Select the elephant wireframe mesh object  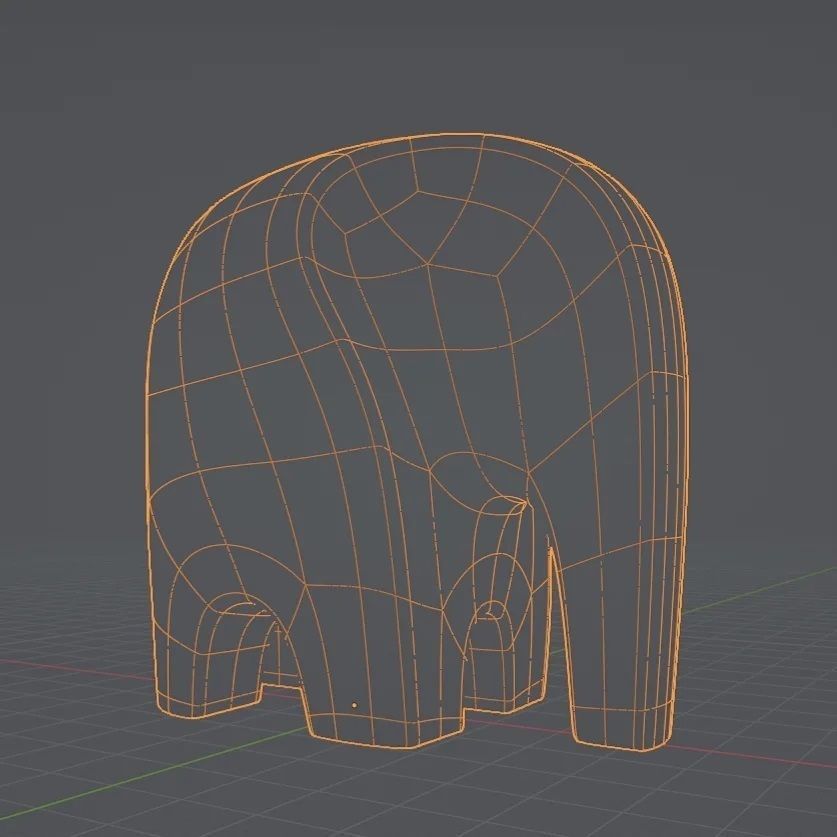(x=416, y=443)
